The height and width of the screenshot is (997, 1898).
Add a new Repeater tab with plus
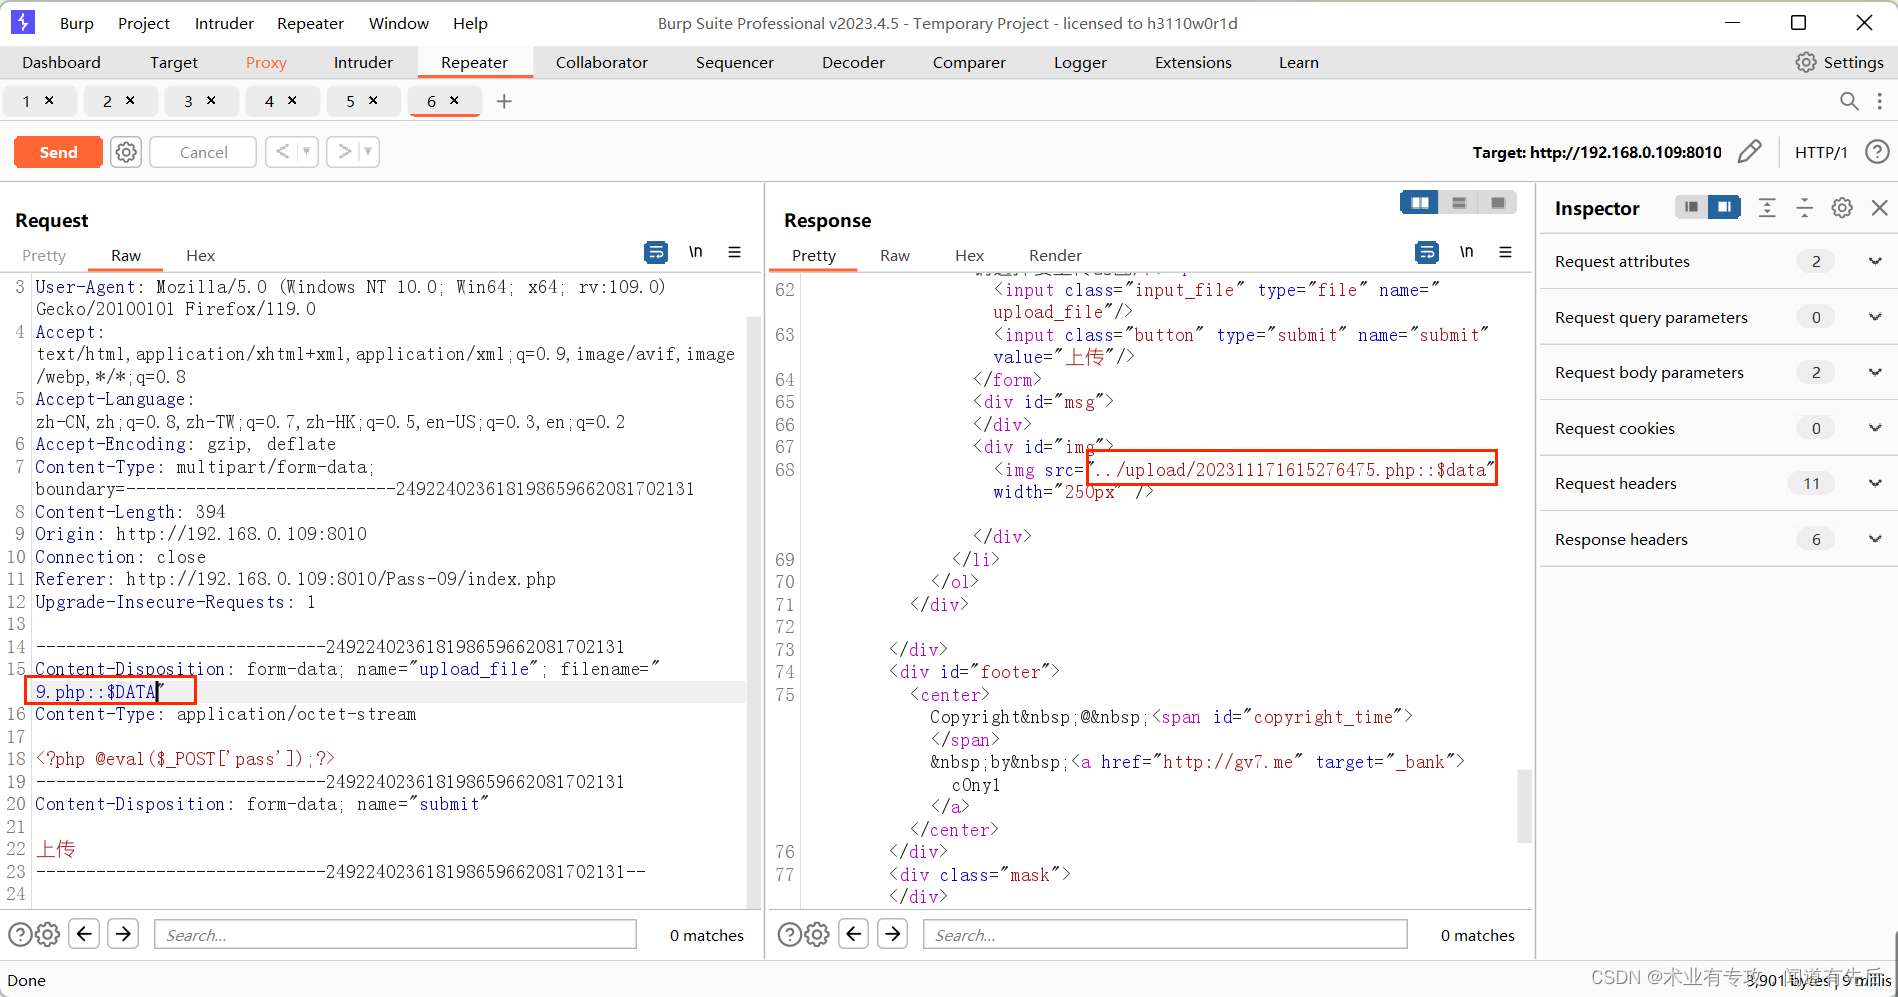(x=504, y=101)
